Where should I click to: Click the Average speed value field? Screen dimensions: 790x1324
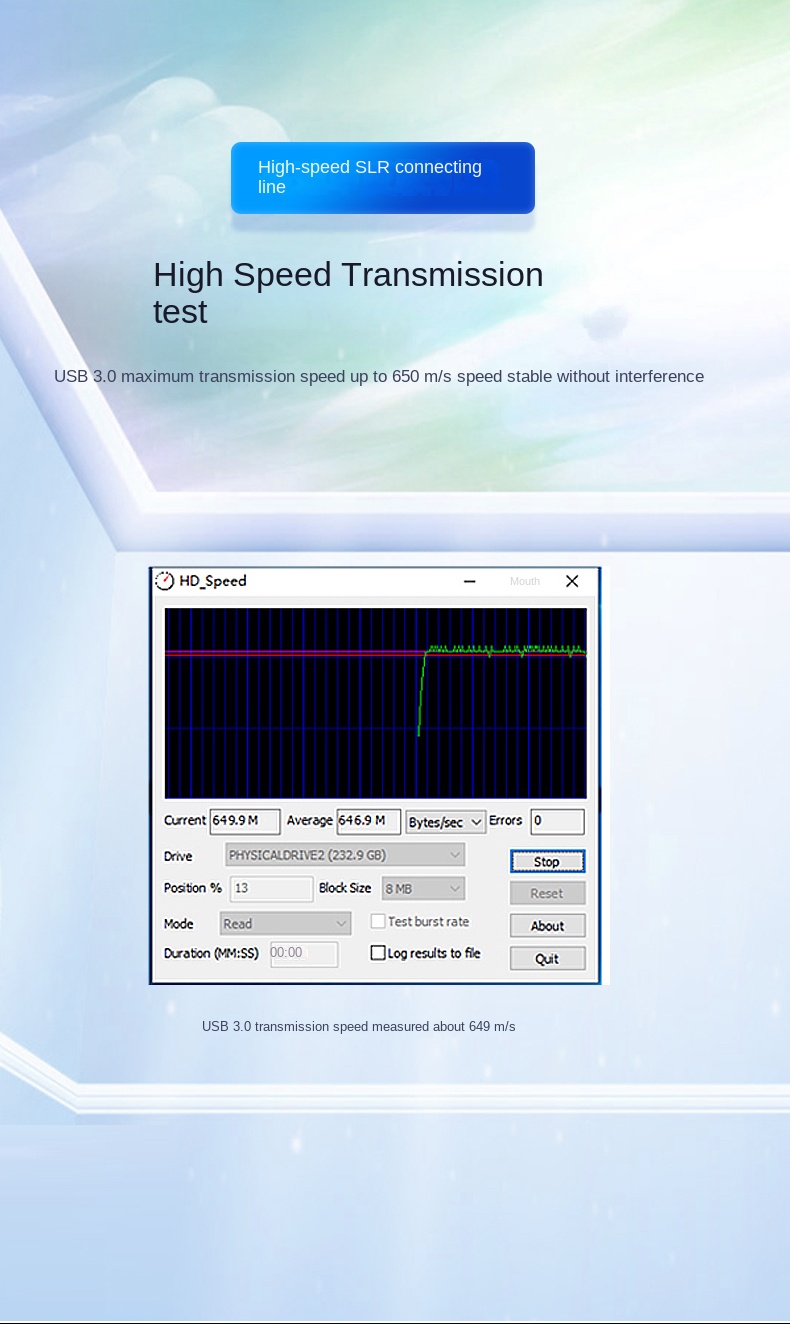[368, 821]
